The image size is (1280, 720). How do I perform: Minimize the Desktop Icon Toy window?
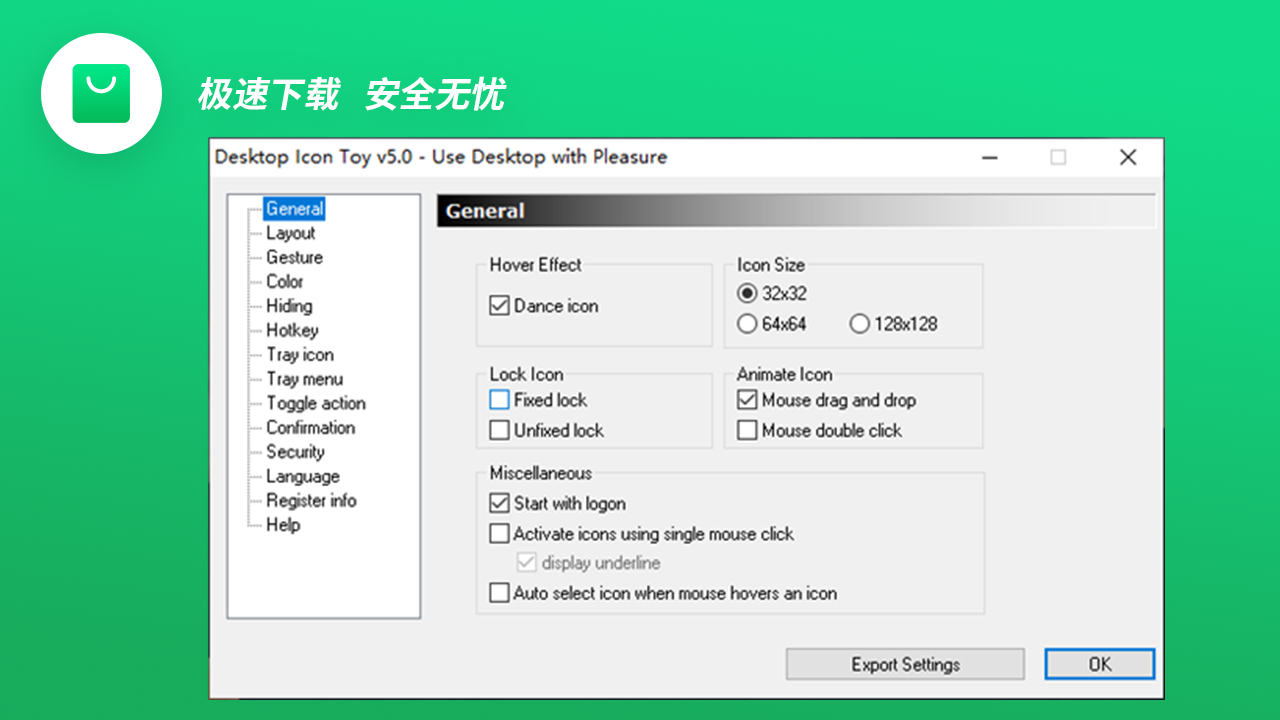989,157
